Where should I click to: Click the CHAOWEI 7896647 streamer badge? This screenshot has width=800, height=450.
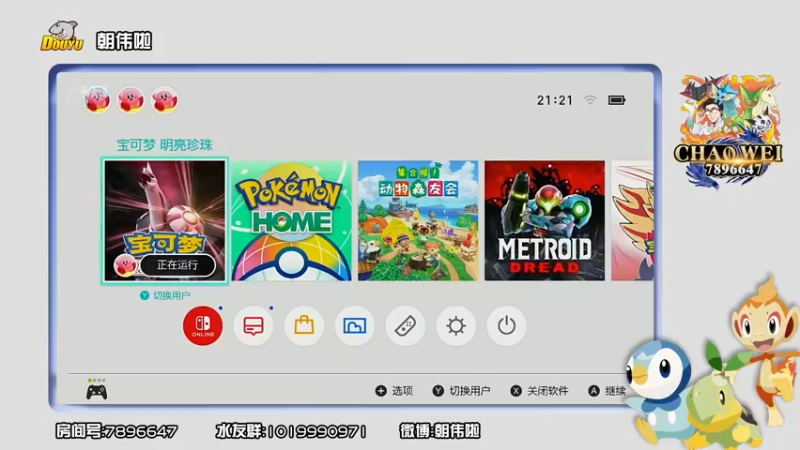[728, 132]
